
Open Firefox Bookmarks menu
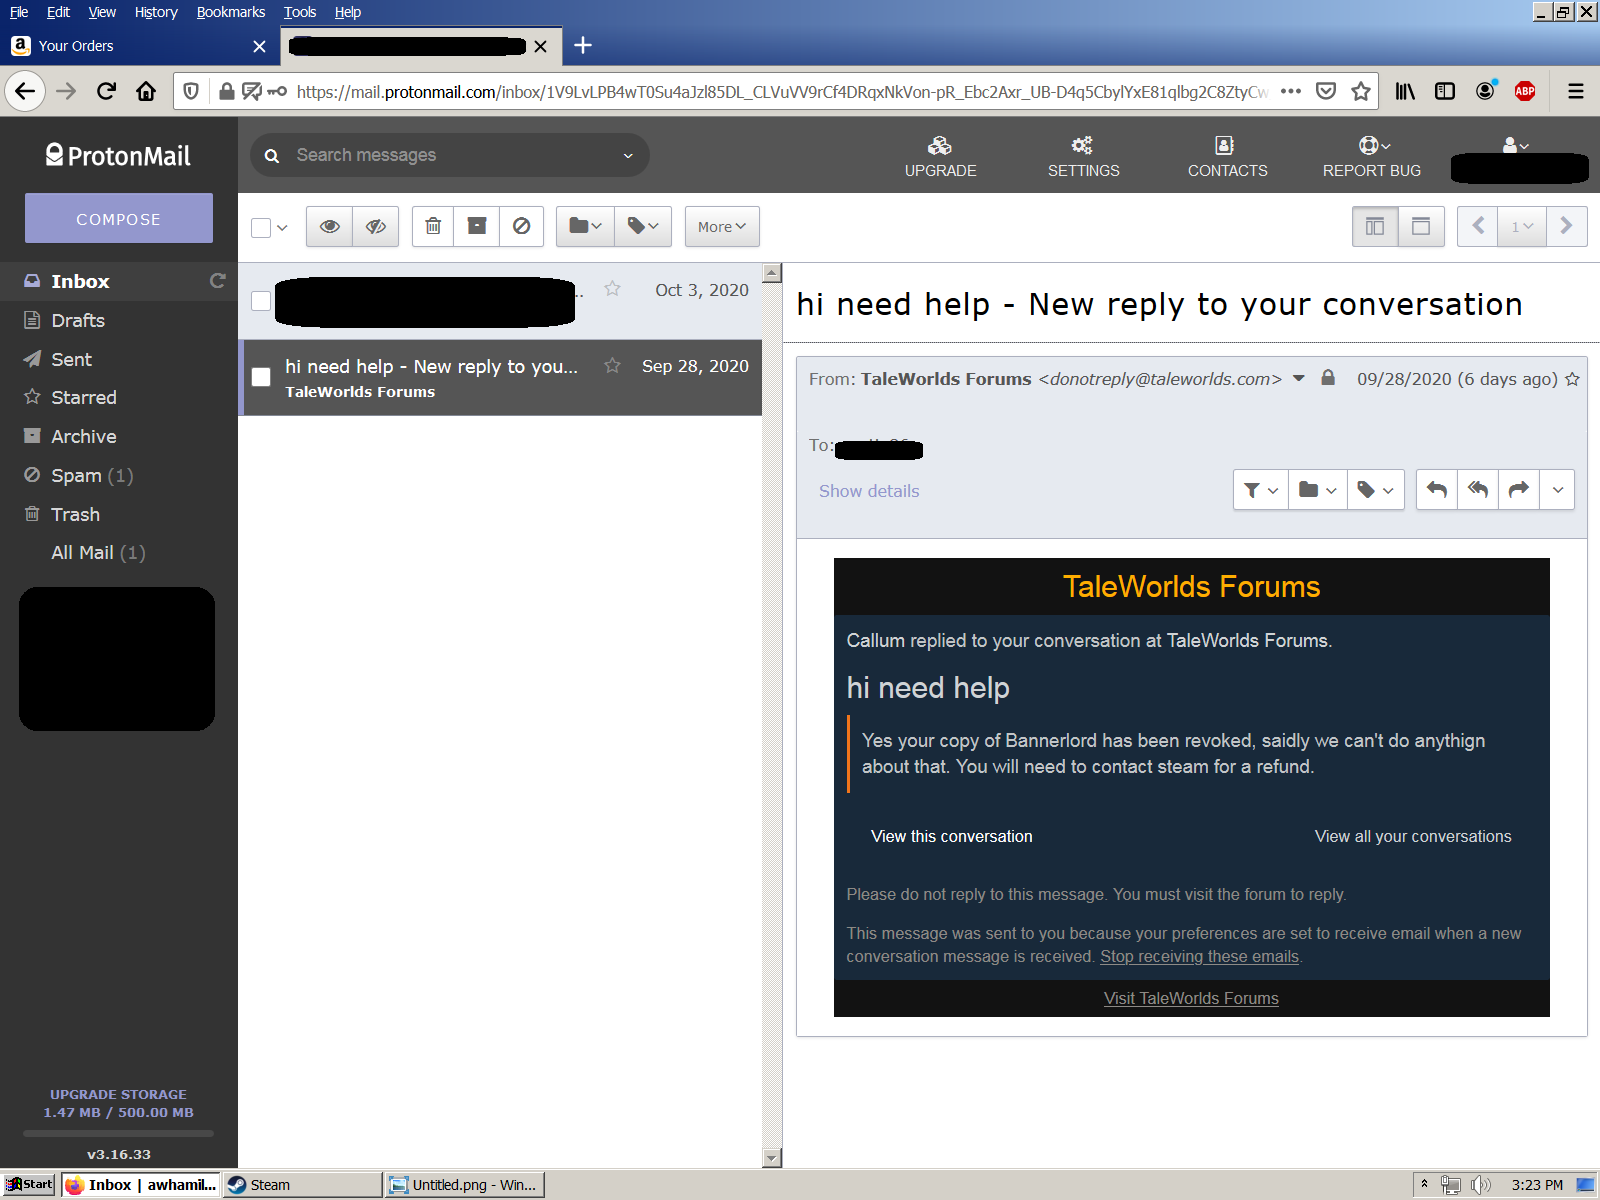coord(231,12)
